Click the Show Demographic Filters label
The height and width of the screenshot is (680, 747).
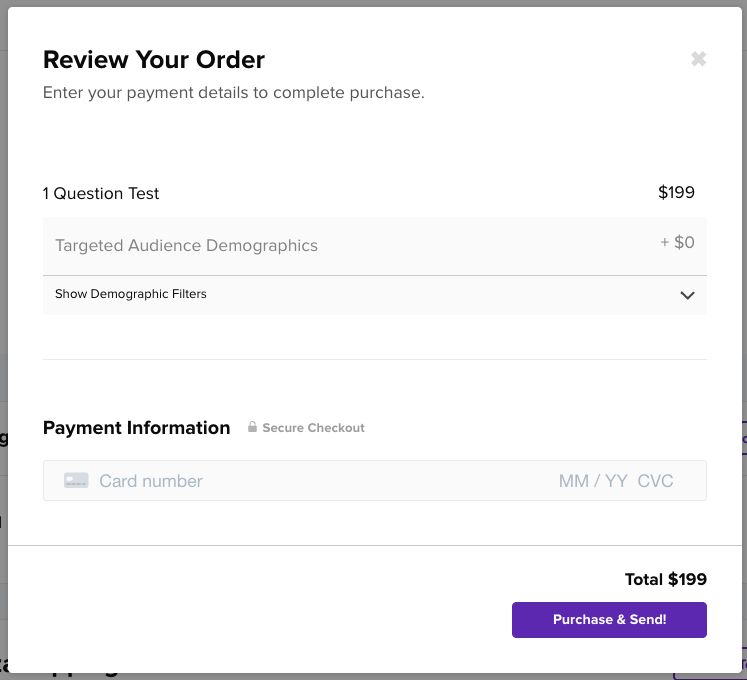click(x=131, y=294)
